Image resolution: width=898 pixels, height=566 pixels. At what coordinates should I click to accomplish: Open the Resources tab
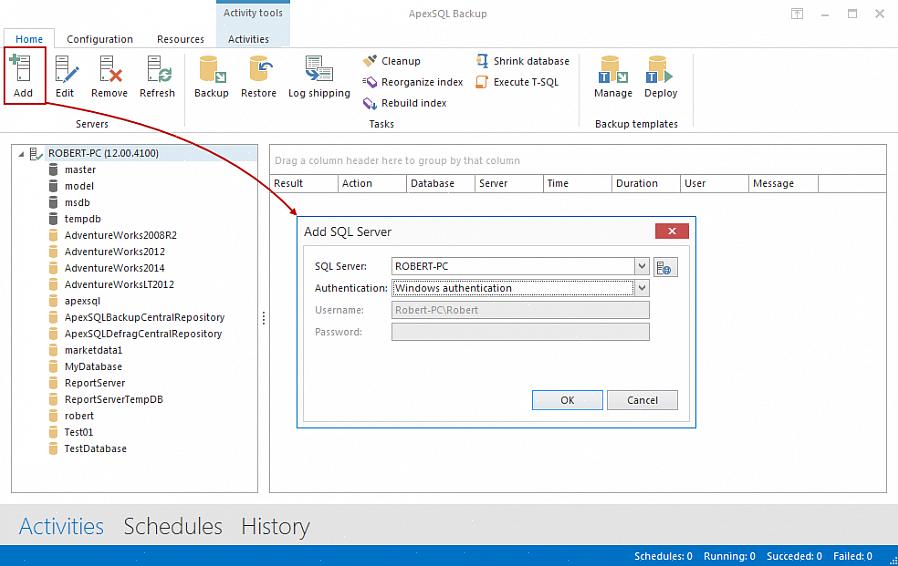pyautogui.click(x=180, y=39)
